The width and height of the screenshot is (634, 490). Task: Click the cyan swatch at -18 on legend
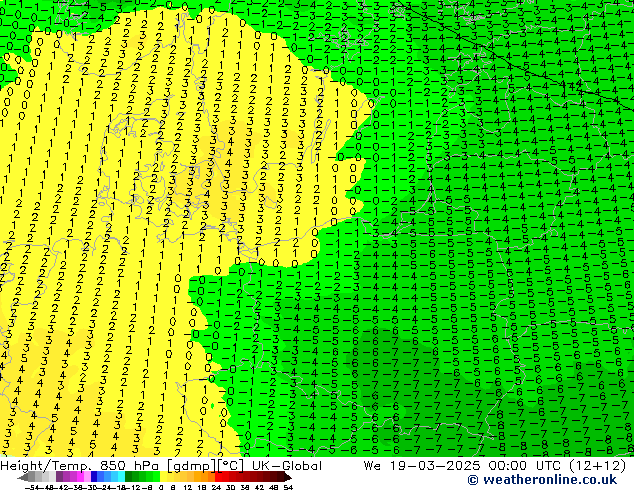click(122, 477)
